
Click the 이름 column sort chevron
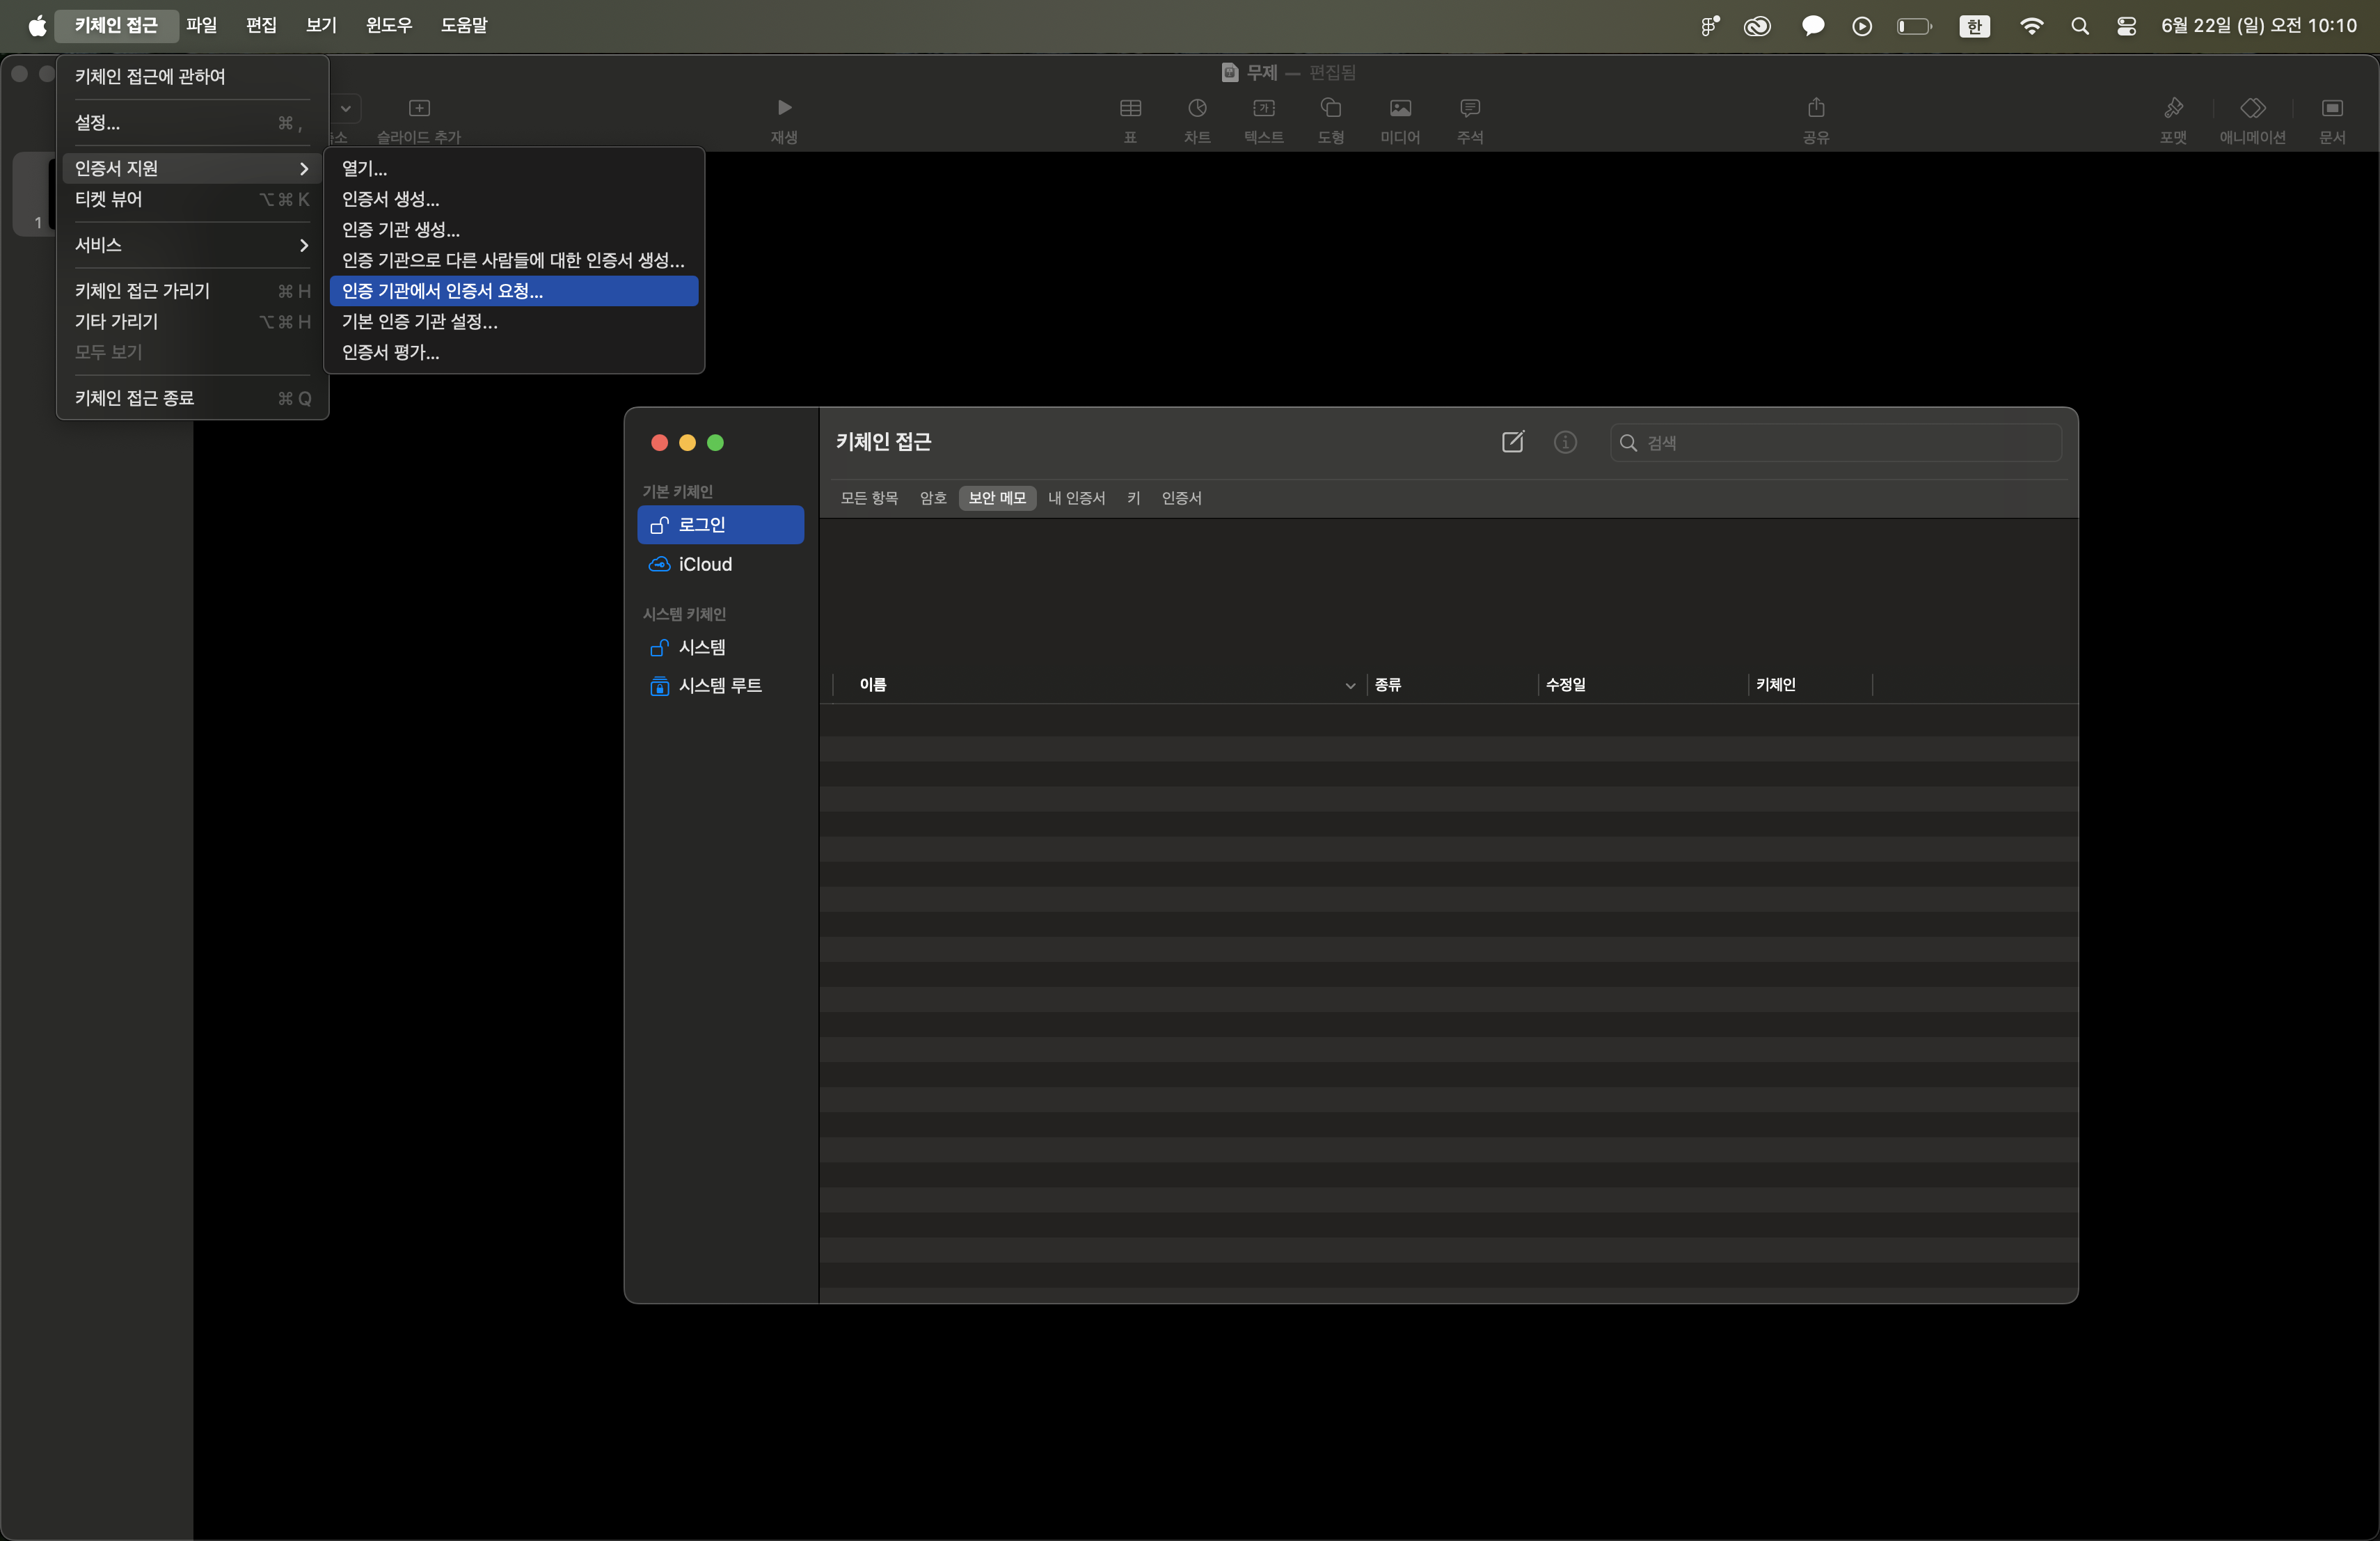(x=1349, y=685)
